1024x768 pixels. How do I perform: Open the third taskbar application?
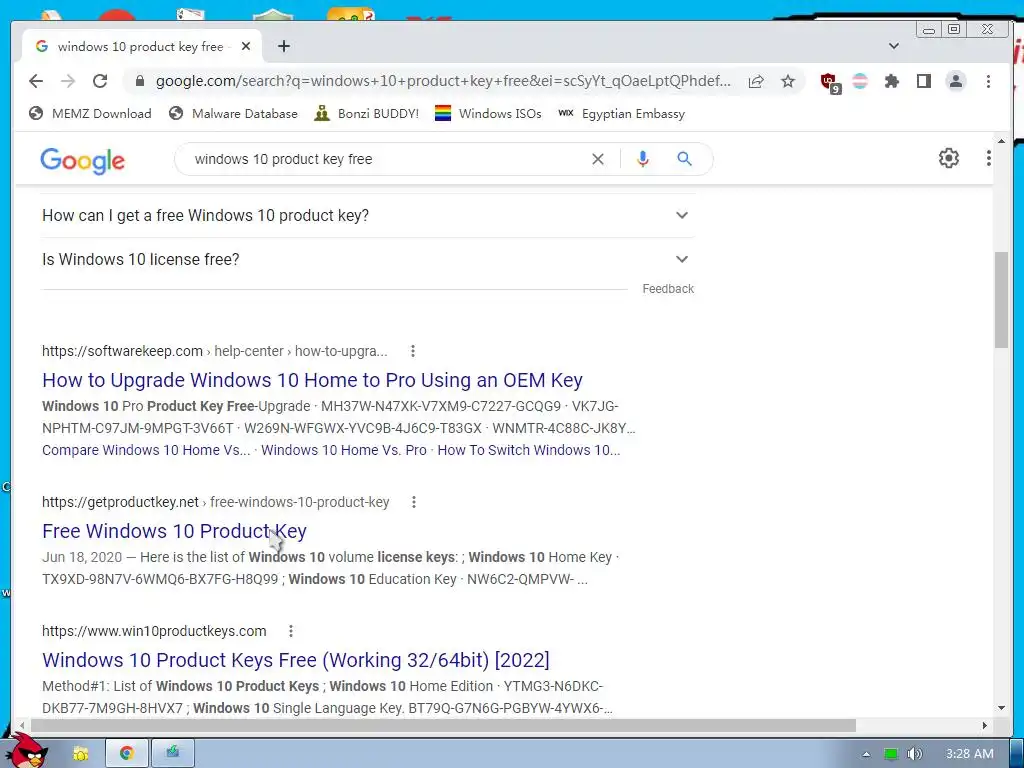pyautogui.click(x=173, y=753)
